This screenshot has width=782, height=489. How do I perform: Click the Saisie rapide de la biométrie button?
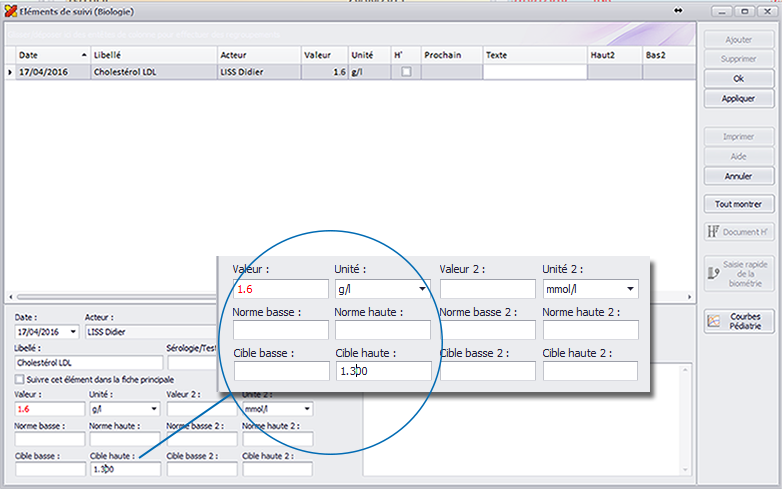point(739,273)
